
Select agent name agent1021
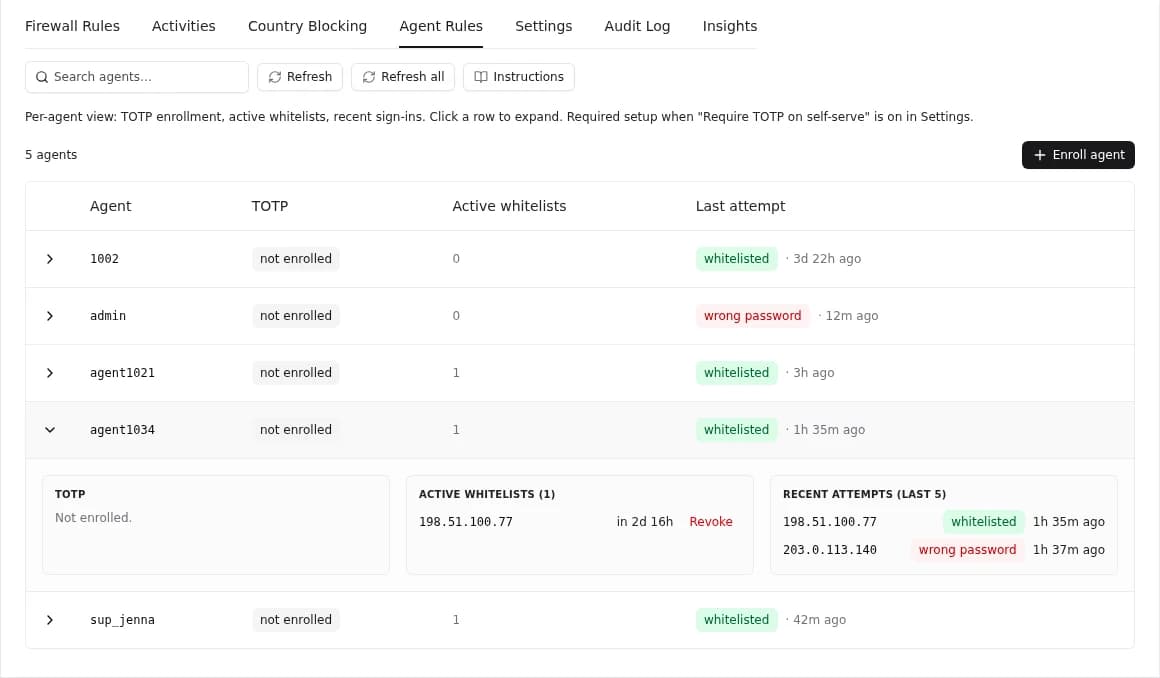click(x=122, y=373)
